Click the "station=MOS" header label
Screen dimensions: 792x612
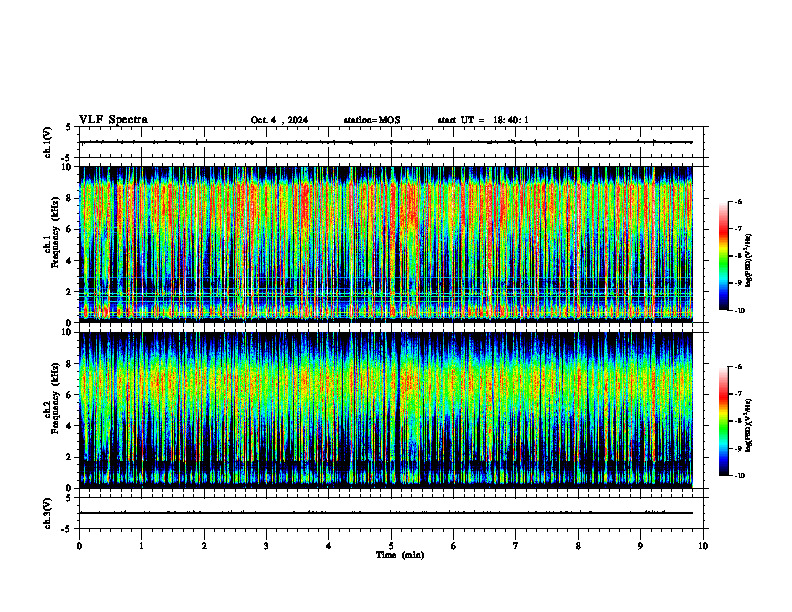[372, 120]
